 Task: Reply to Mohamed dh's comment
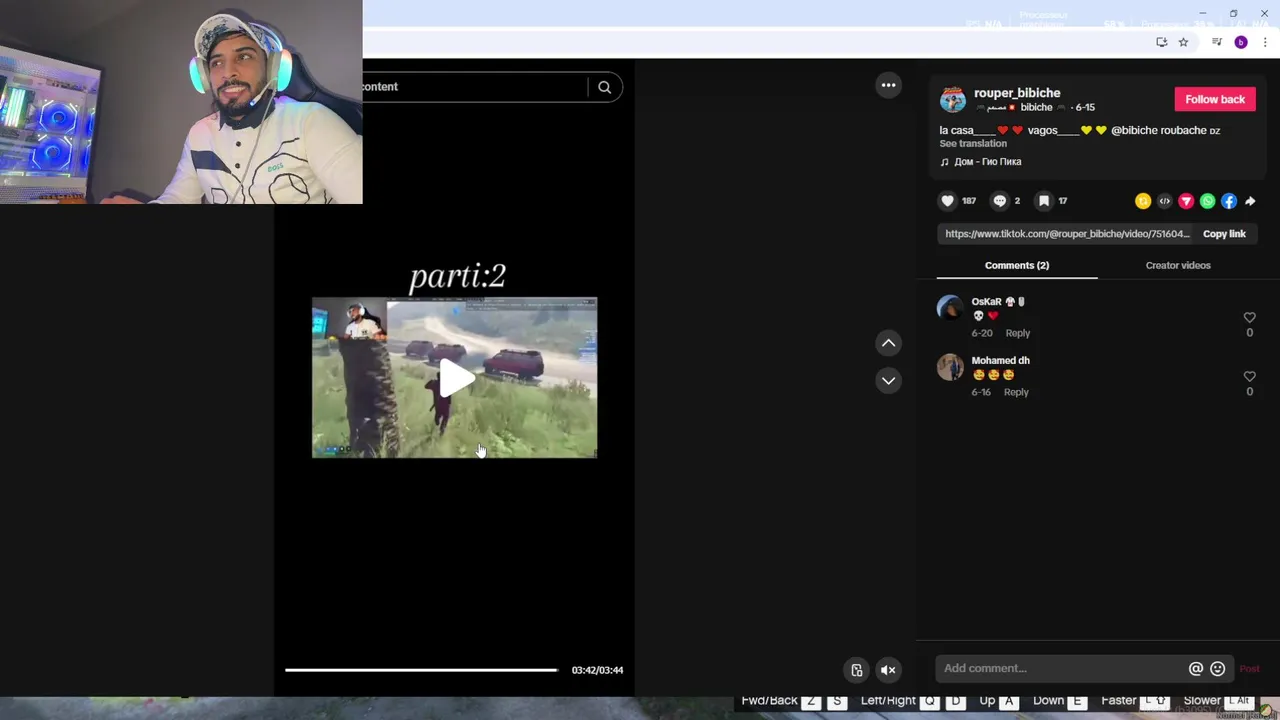pos(1016,392)
